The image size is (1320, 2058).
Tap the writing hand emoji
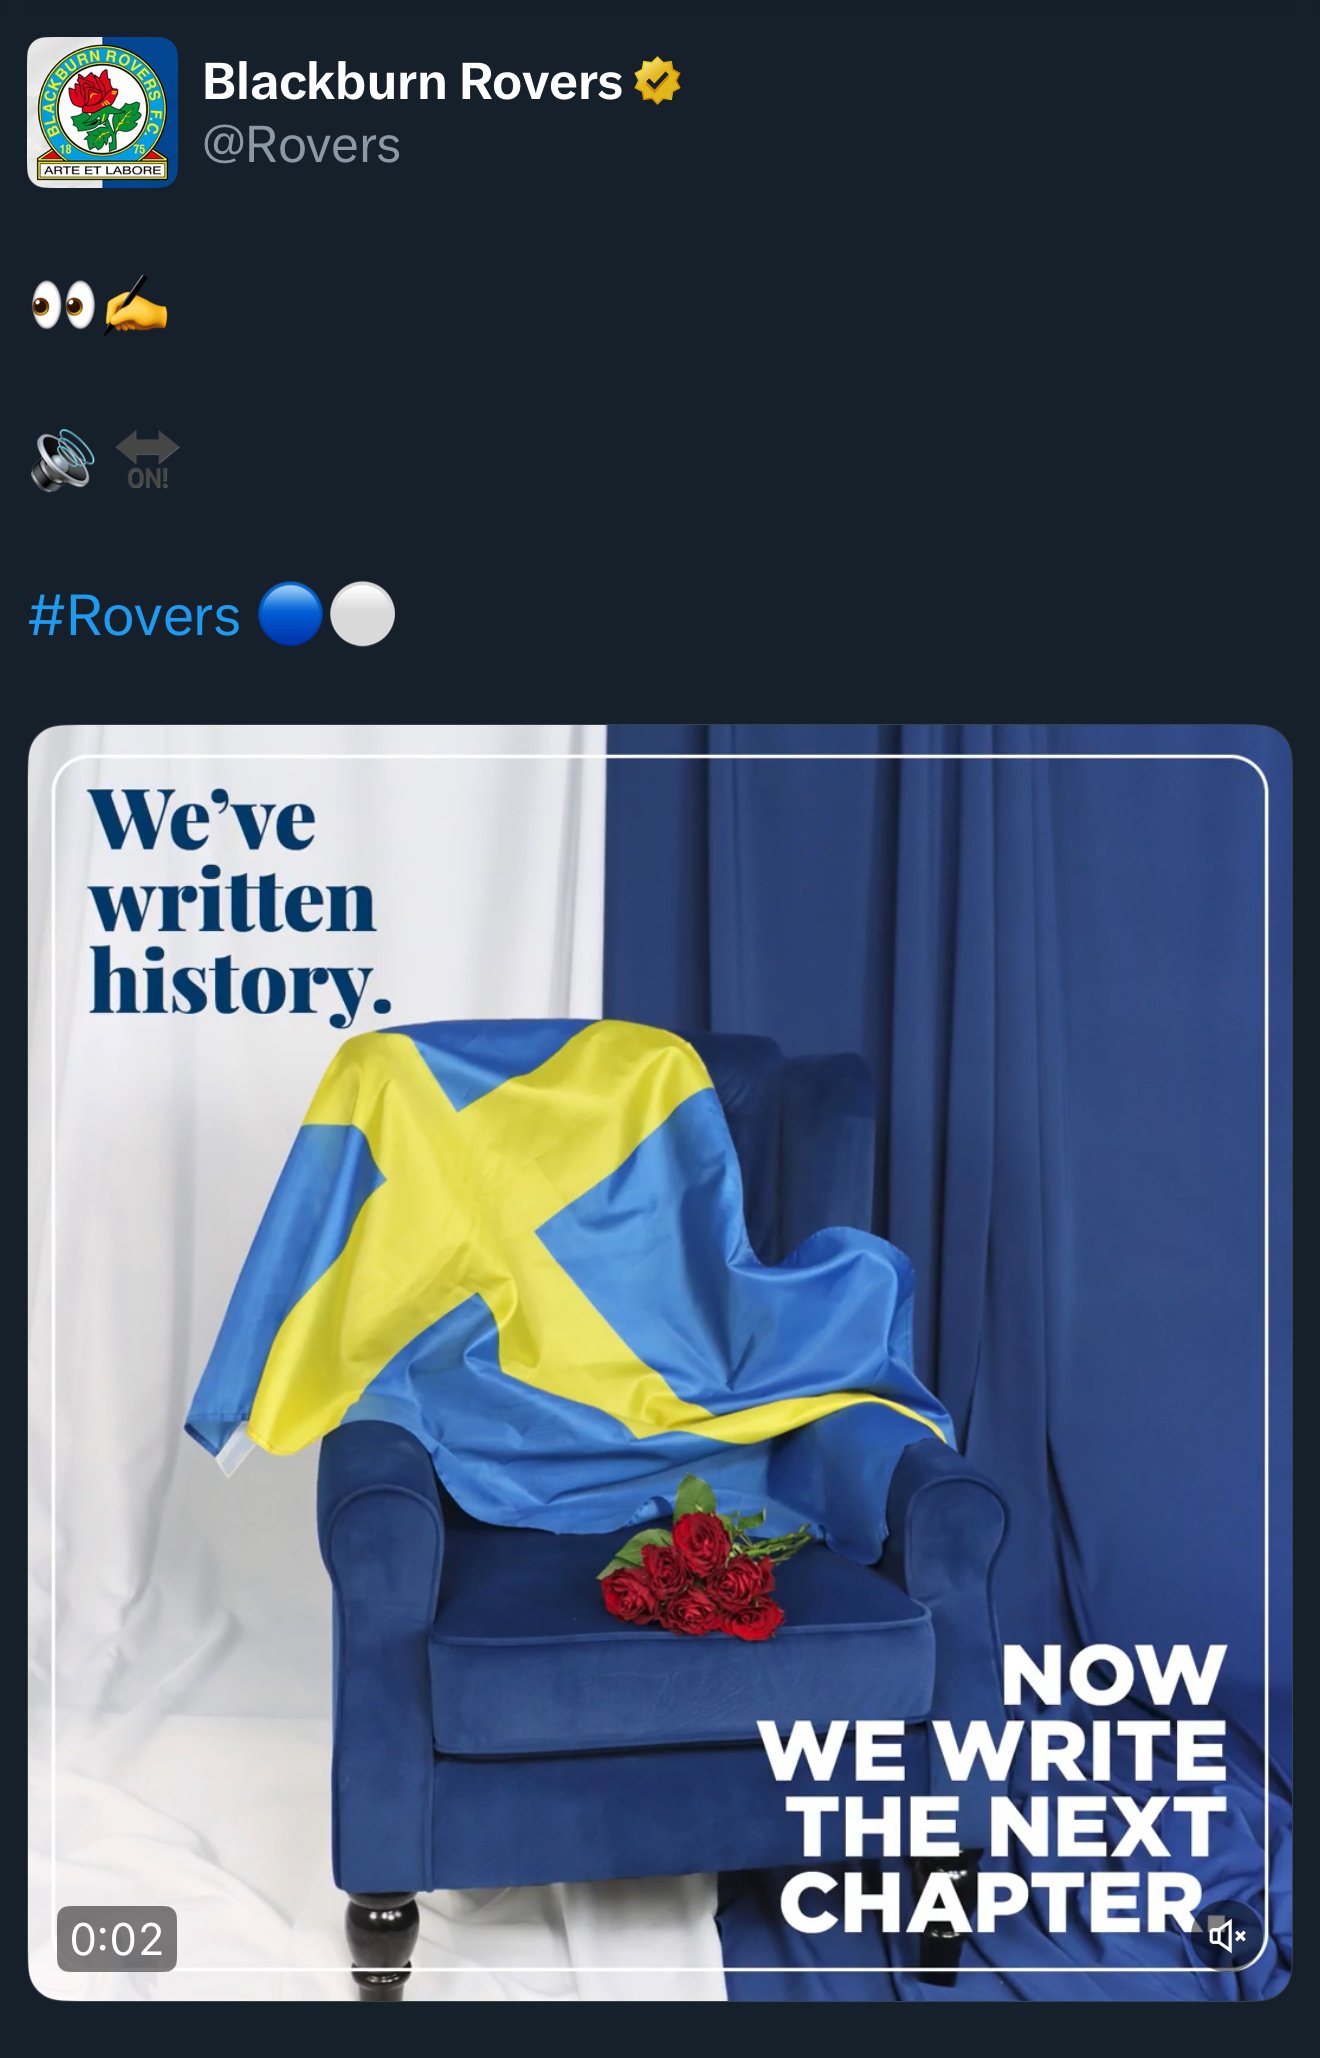pos(136,304)
